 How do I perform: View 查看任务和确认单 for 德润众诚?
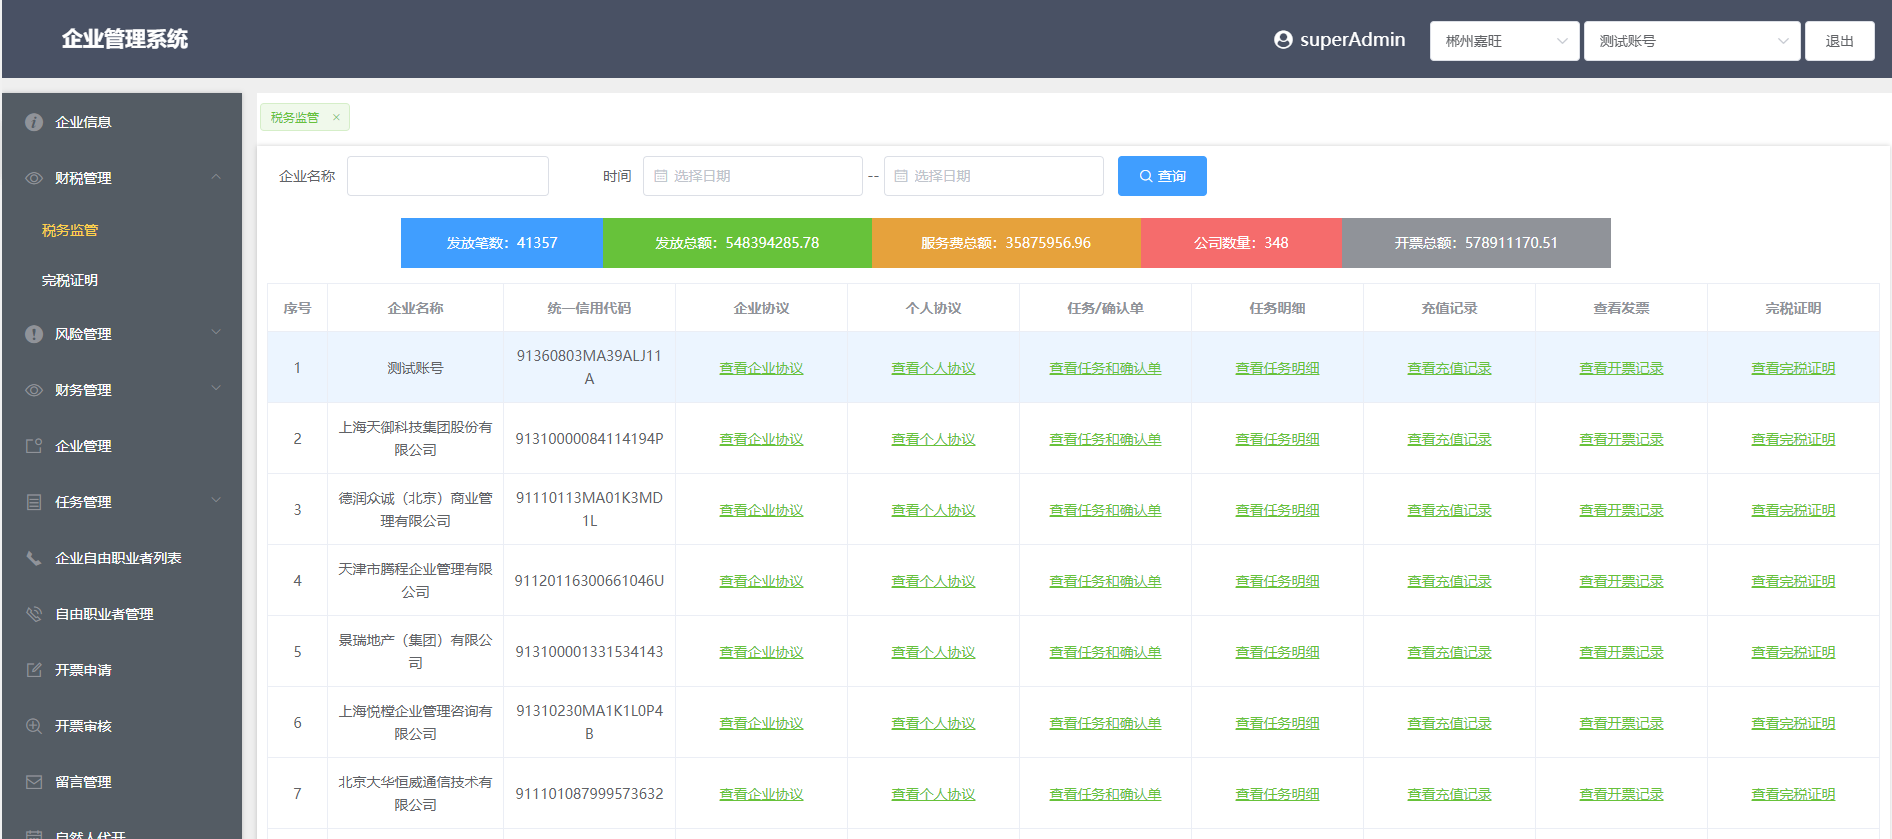pyautogui.click(x=1105, y=510)
